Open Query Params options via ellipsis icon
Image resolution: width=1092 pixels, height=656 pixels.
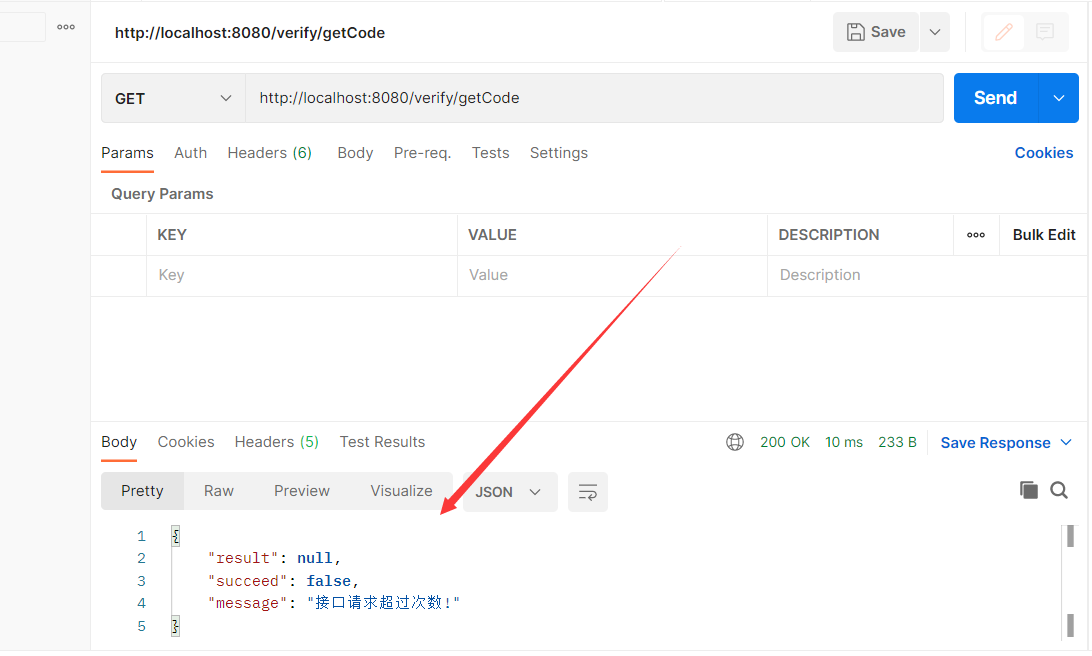pos(977,234)
